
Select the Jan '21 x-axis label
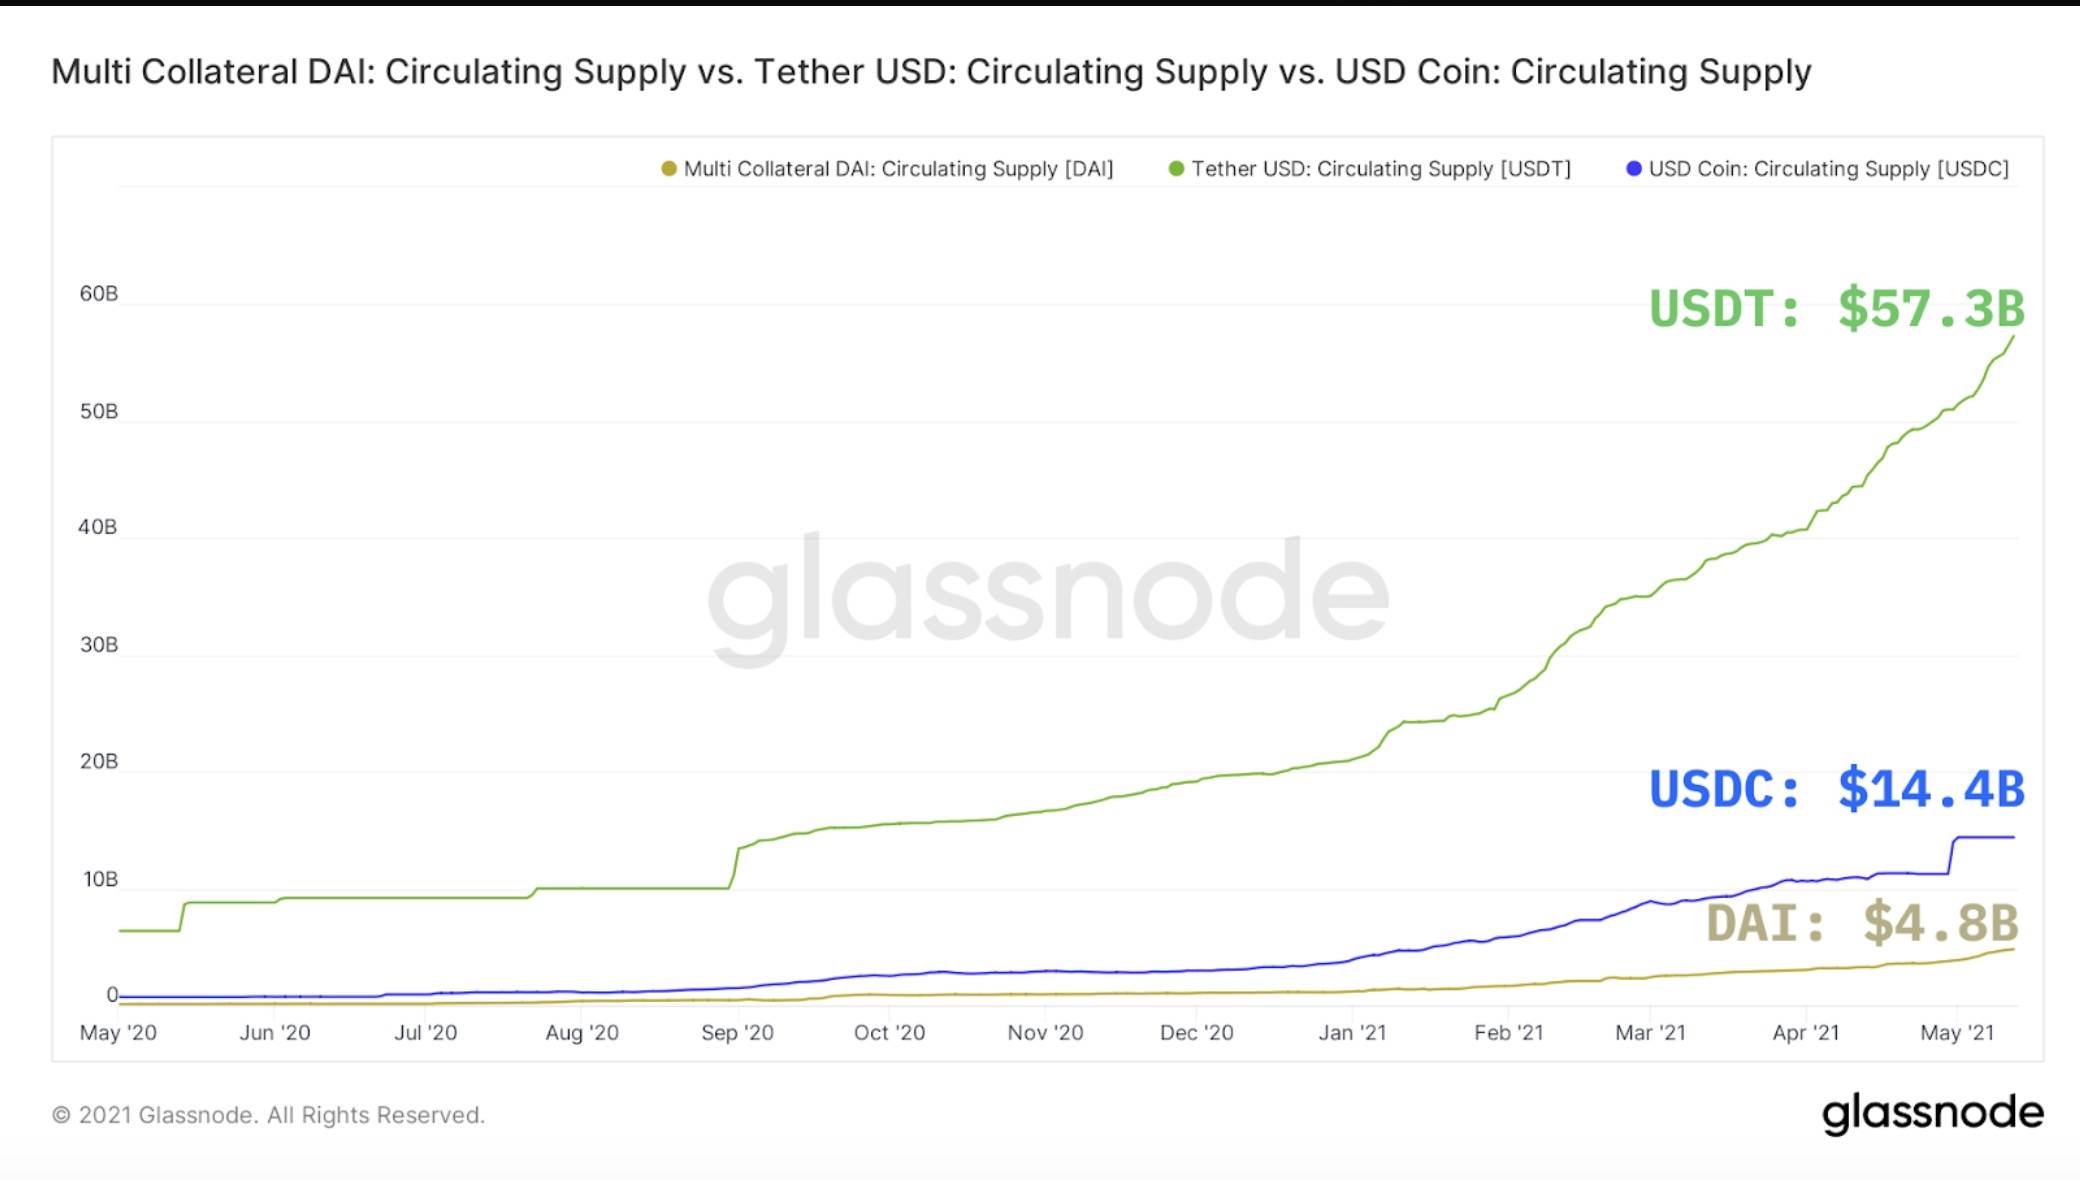pyautogui.click(x=1352, y=1033)
